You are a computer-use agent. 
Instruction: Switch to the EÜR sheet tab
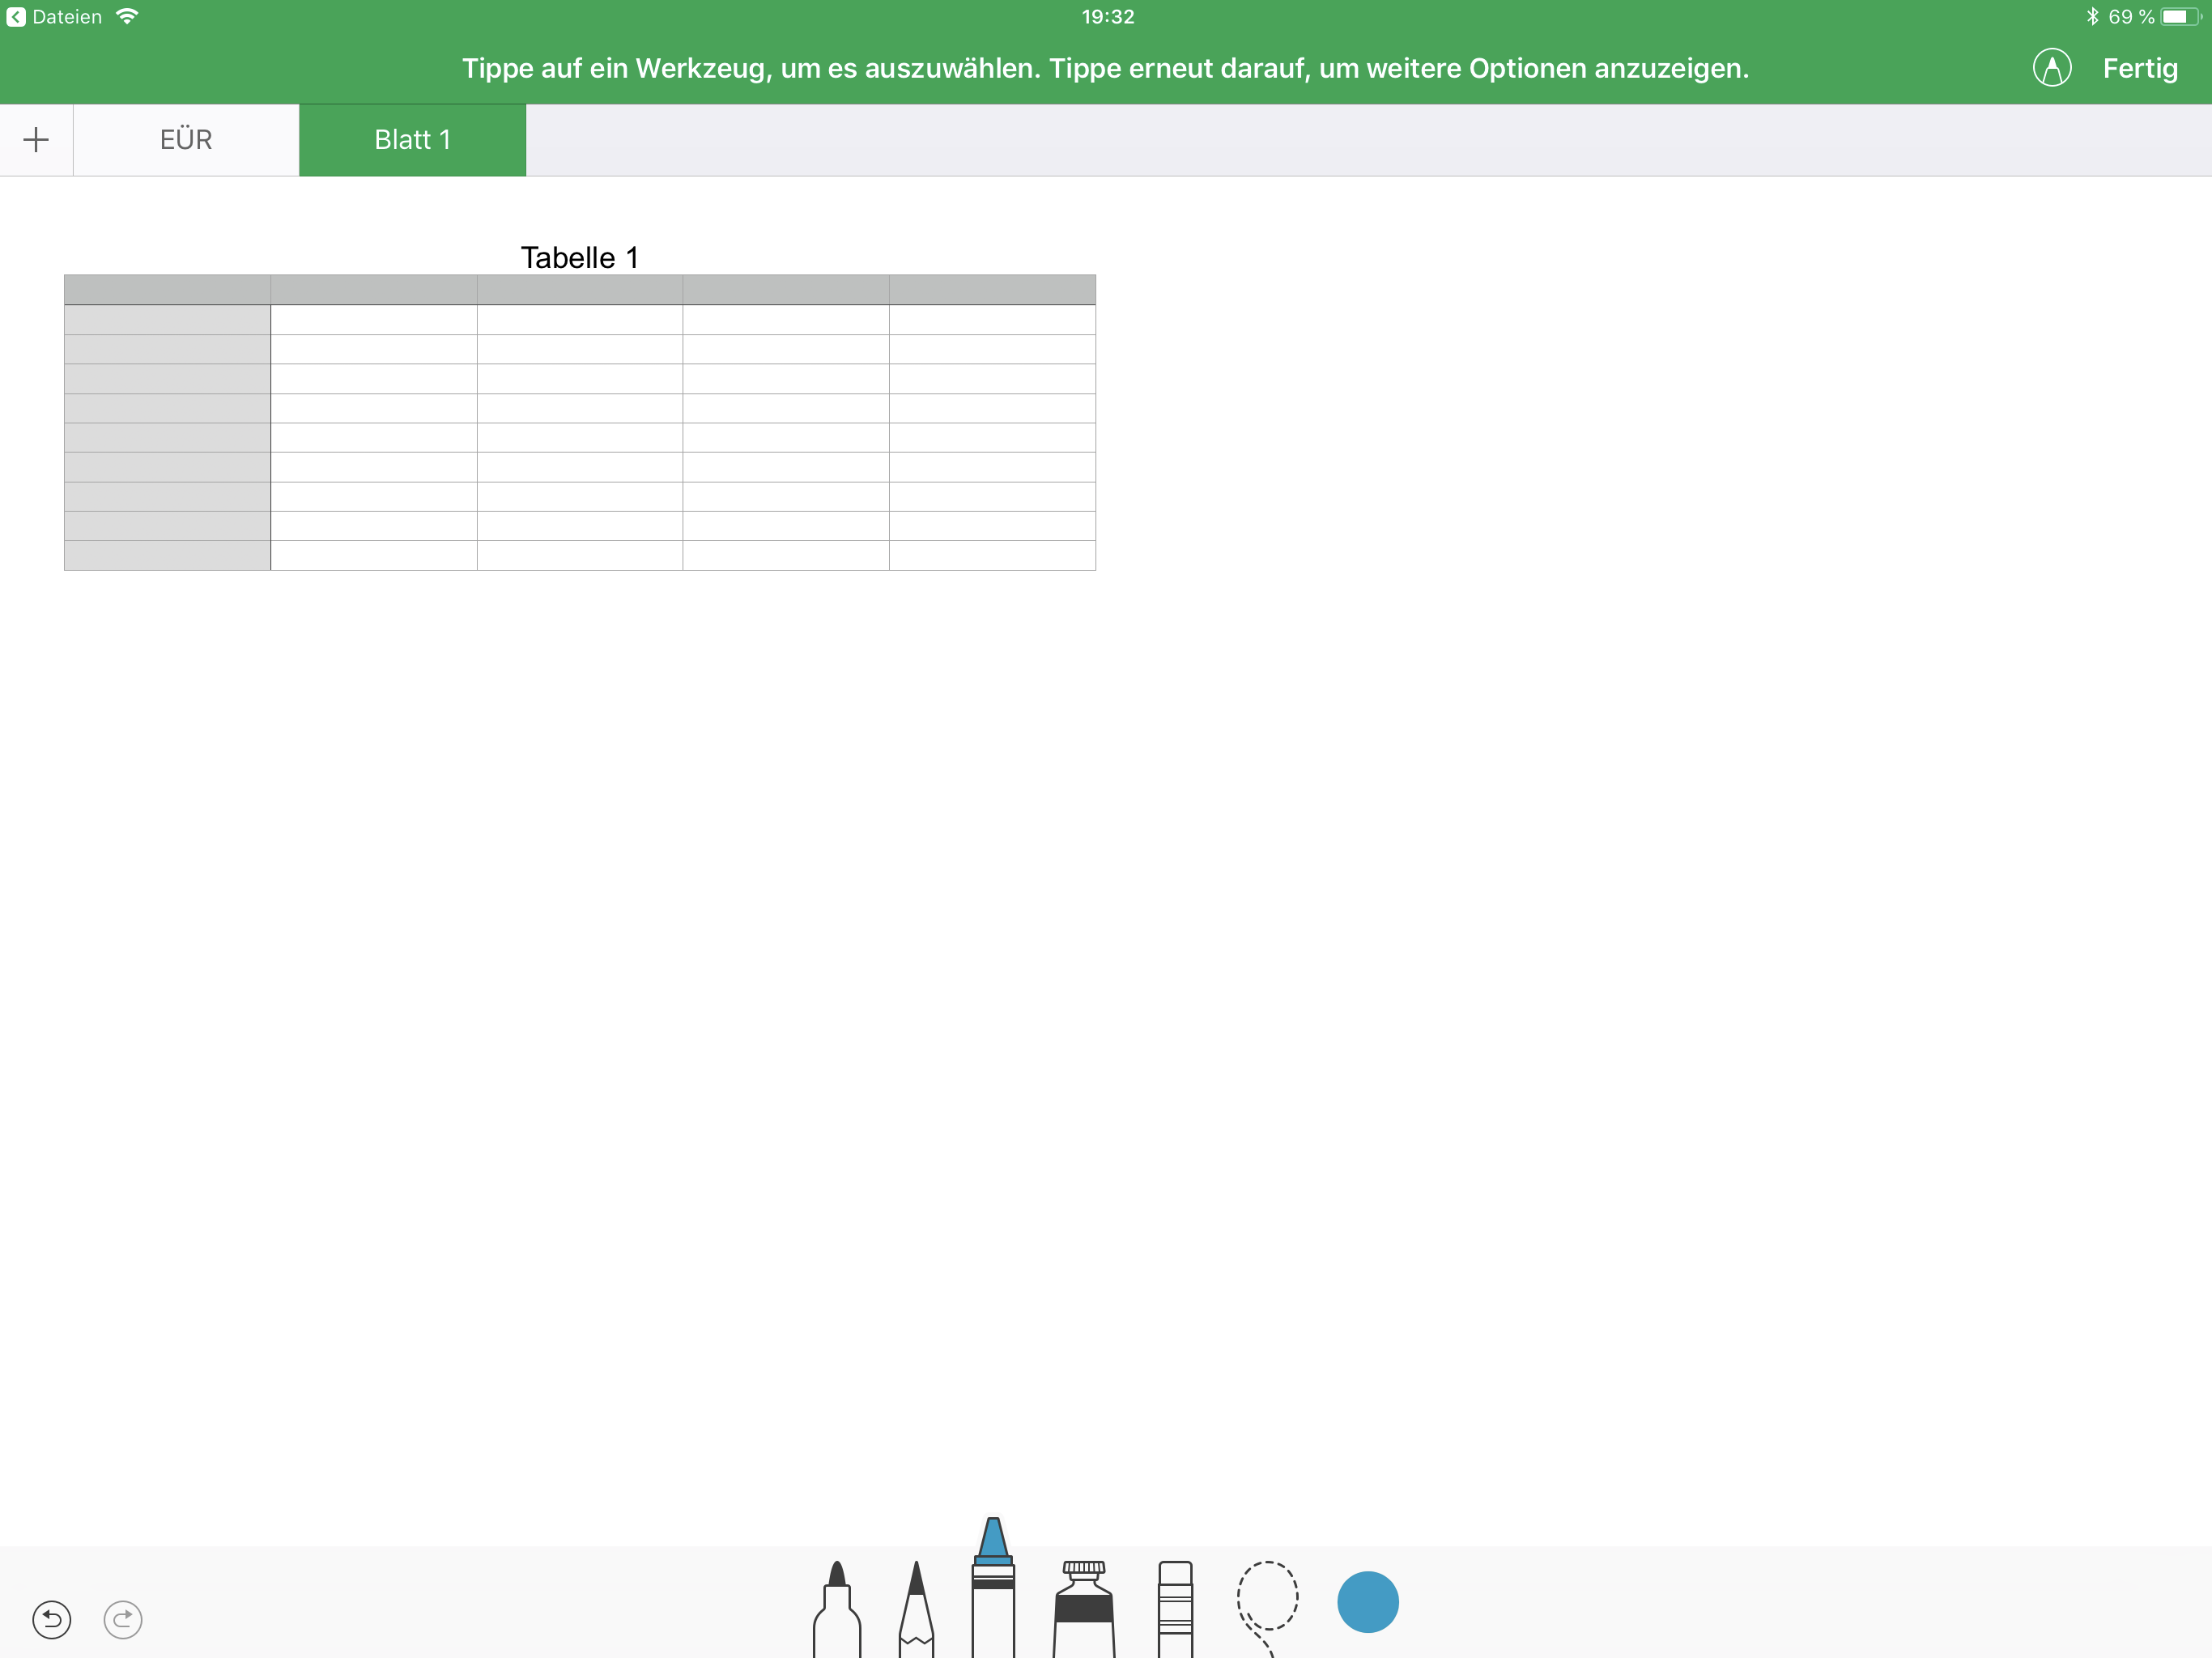[x=186, y=140]
